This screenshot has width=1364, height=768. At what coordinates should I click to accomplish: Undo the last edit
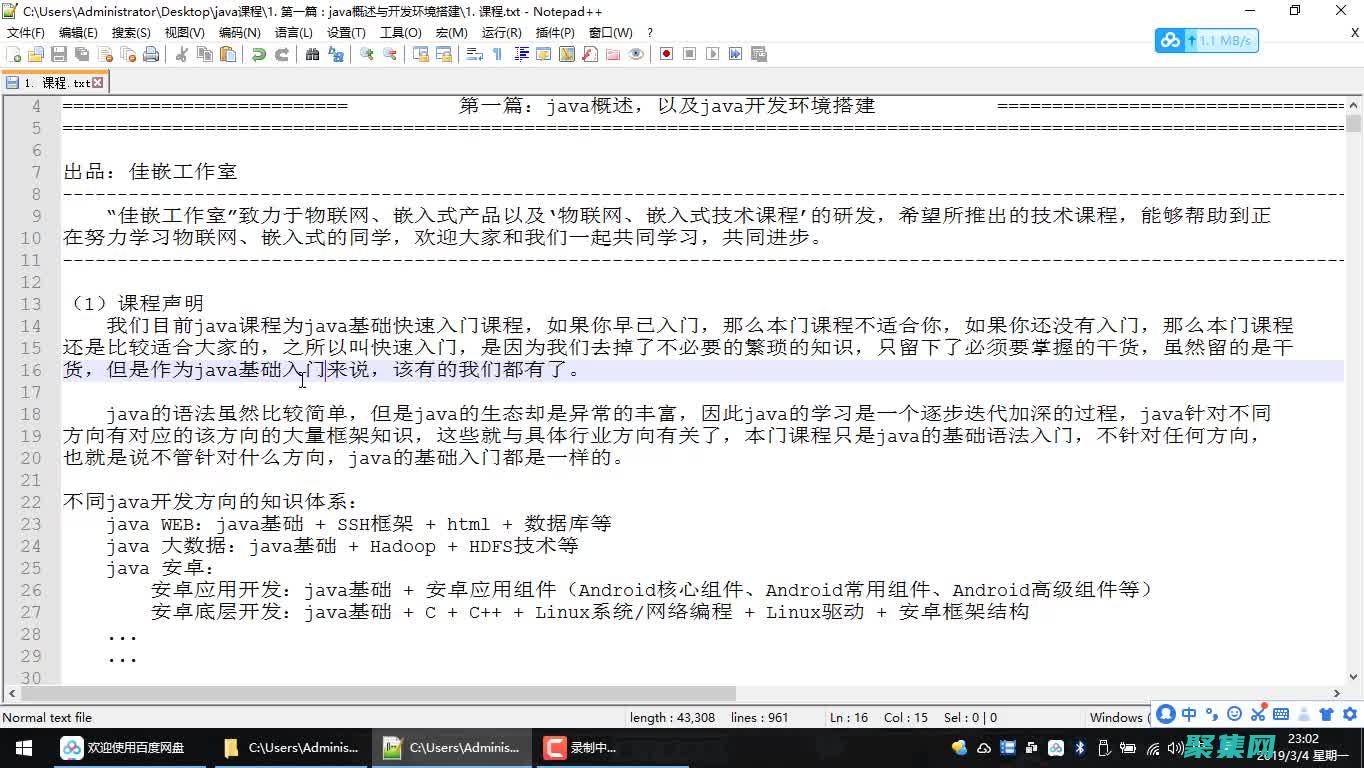click(257, 54)
